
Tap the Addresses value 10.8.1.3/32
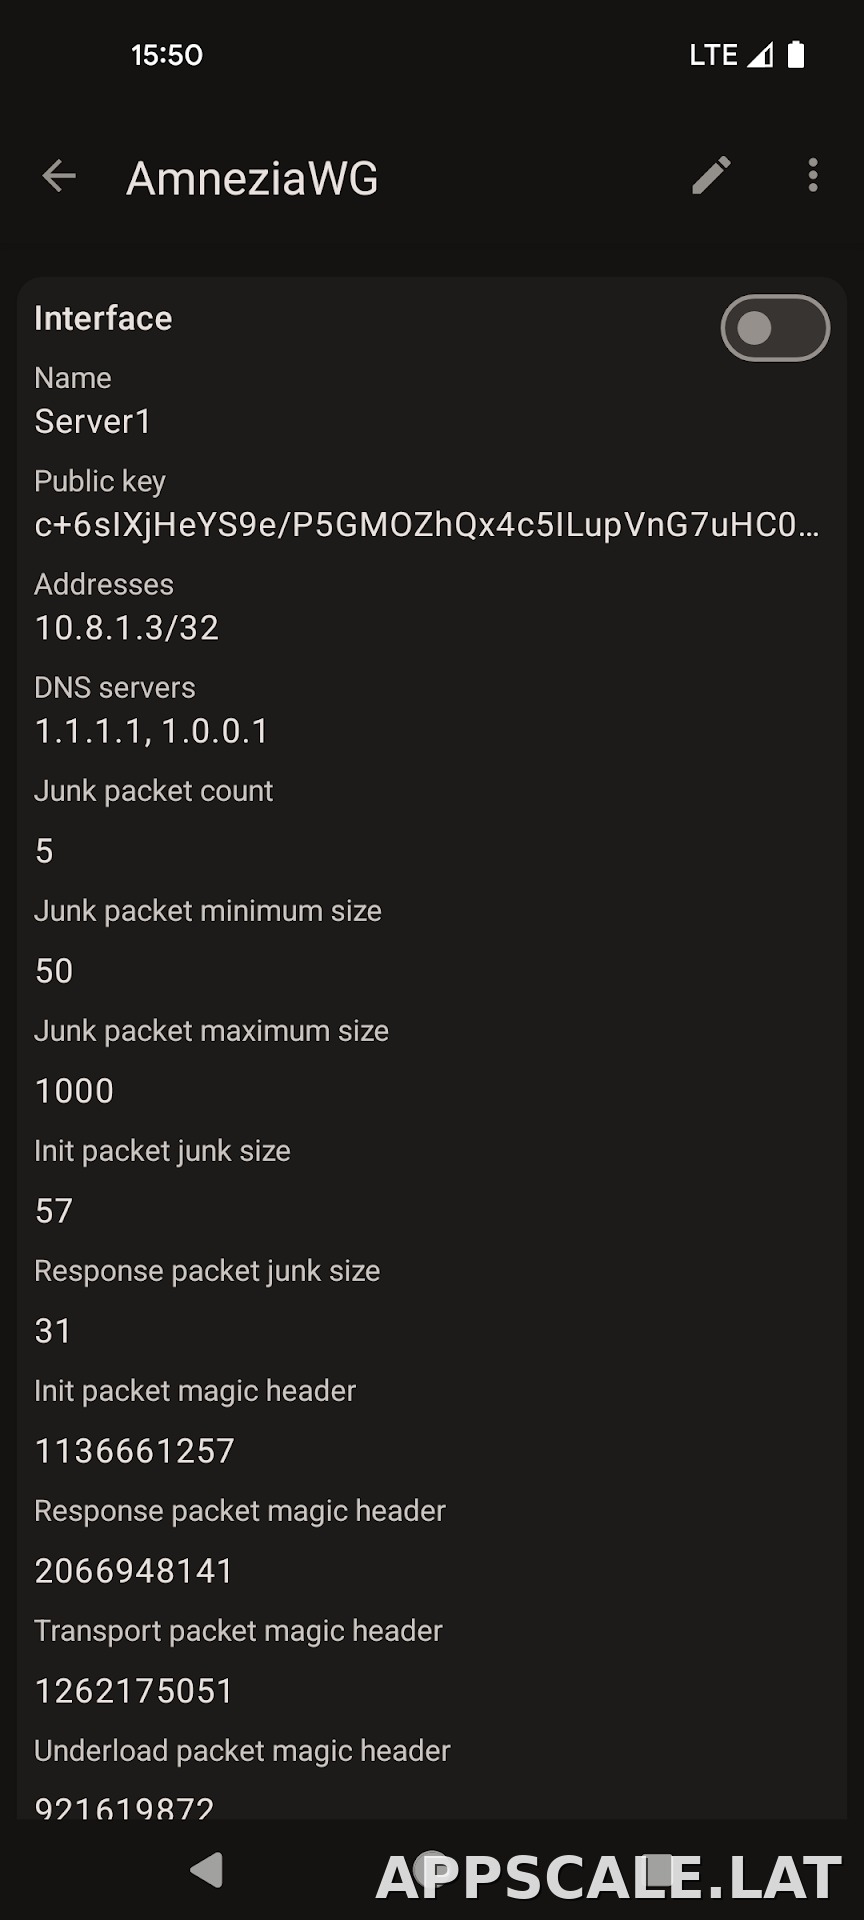127,628
